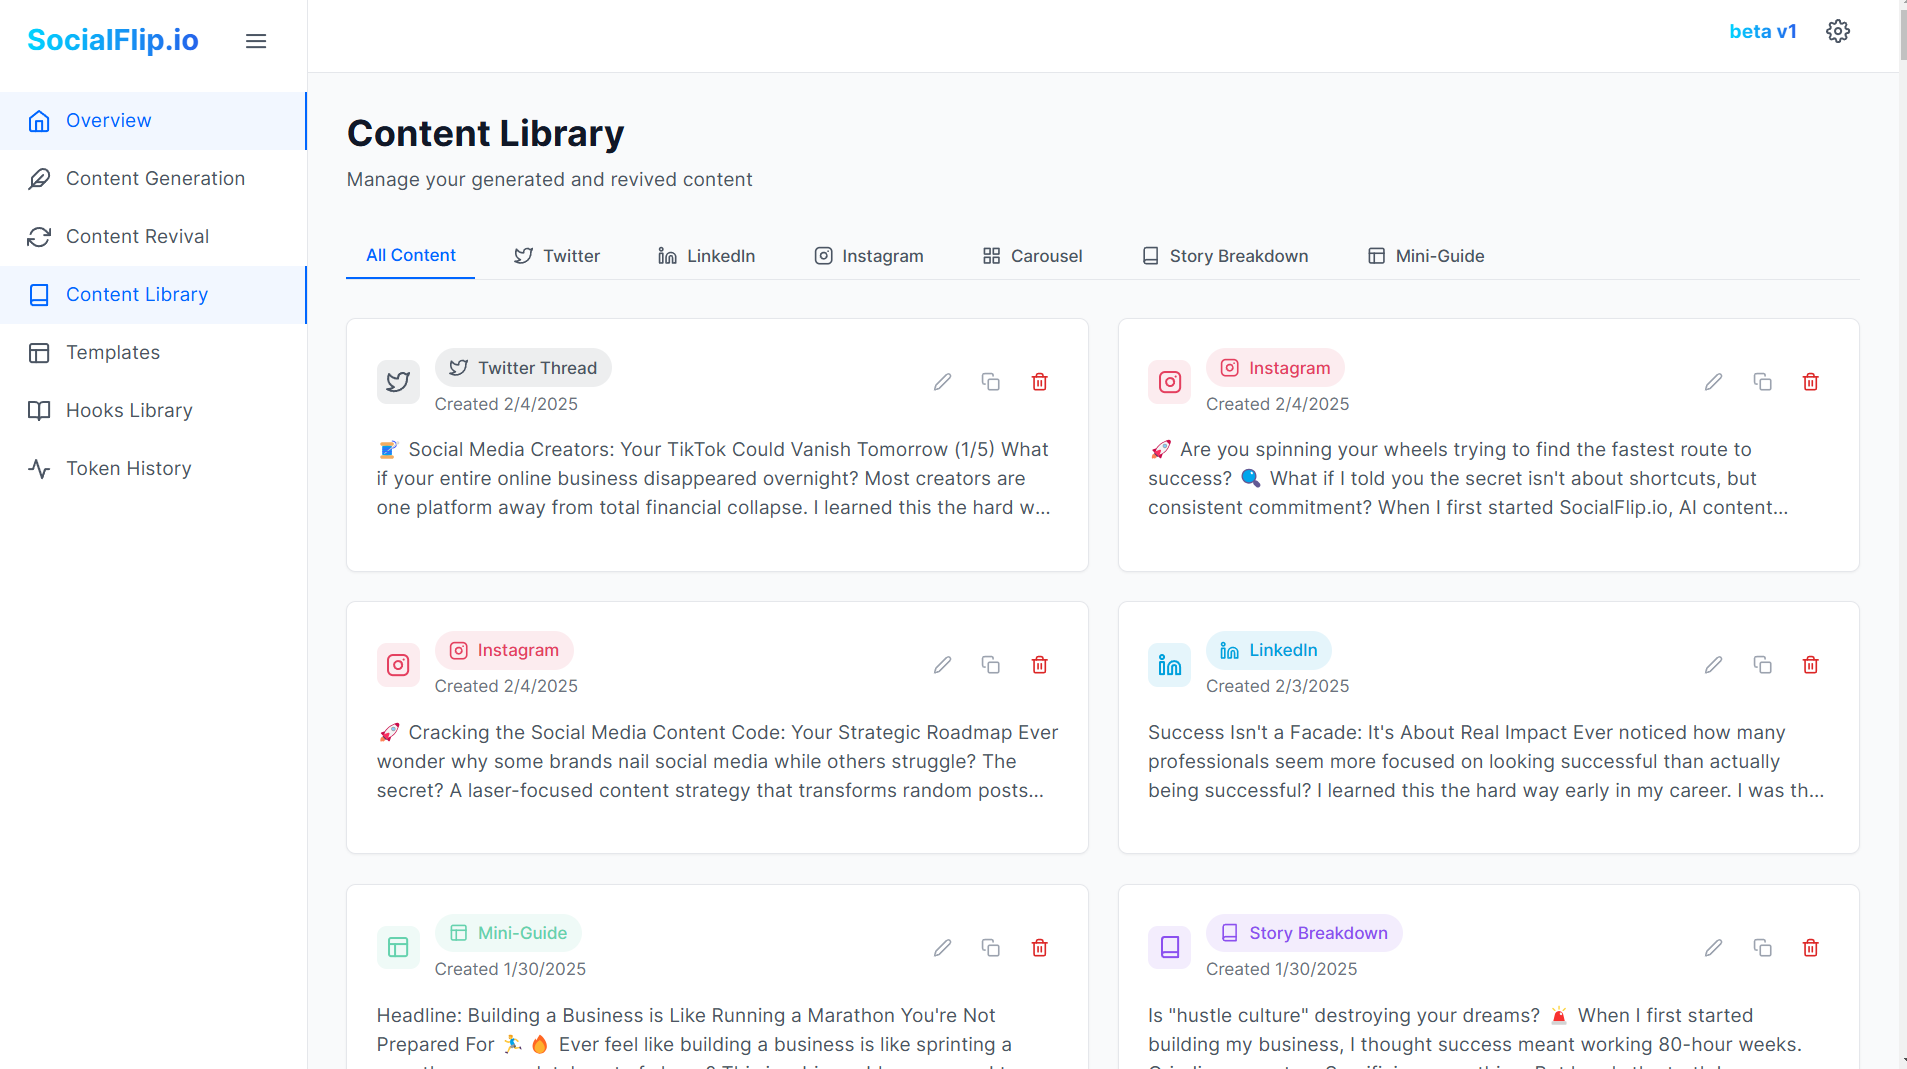Delete the Mini-Guide card

[1040, 948]
